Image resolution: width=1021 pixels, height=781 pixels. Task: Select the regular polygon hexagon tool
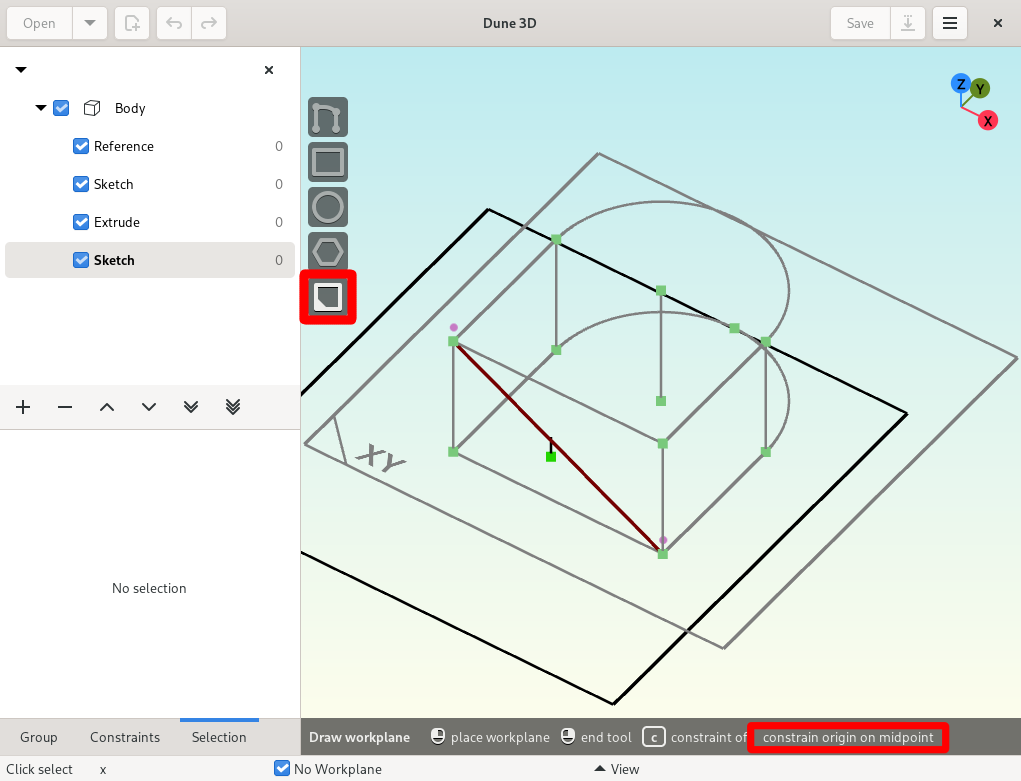(328, 251)
